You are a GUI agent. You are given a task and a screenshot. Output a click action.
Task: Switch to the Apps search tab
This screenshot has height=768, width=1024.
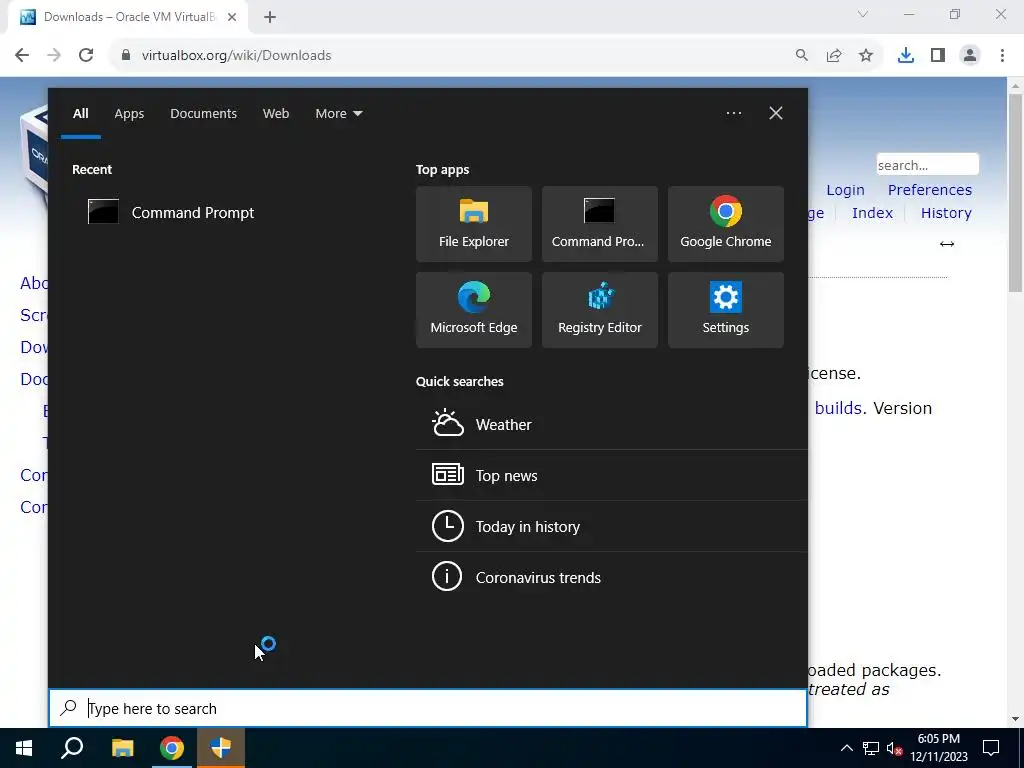click(129, 114)
